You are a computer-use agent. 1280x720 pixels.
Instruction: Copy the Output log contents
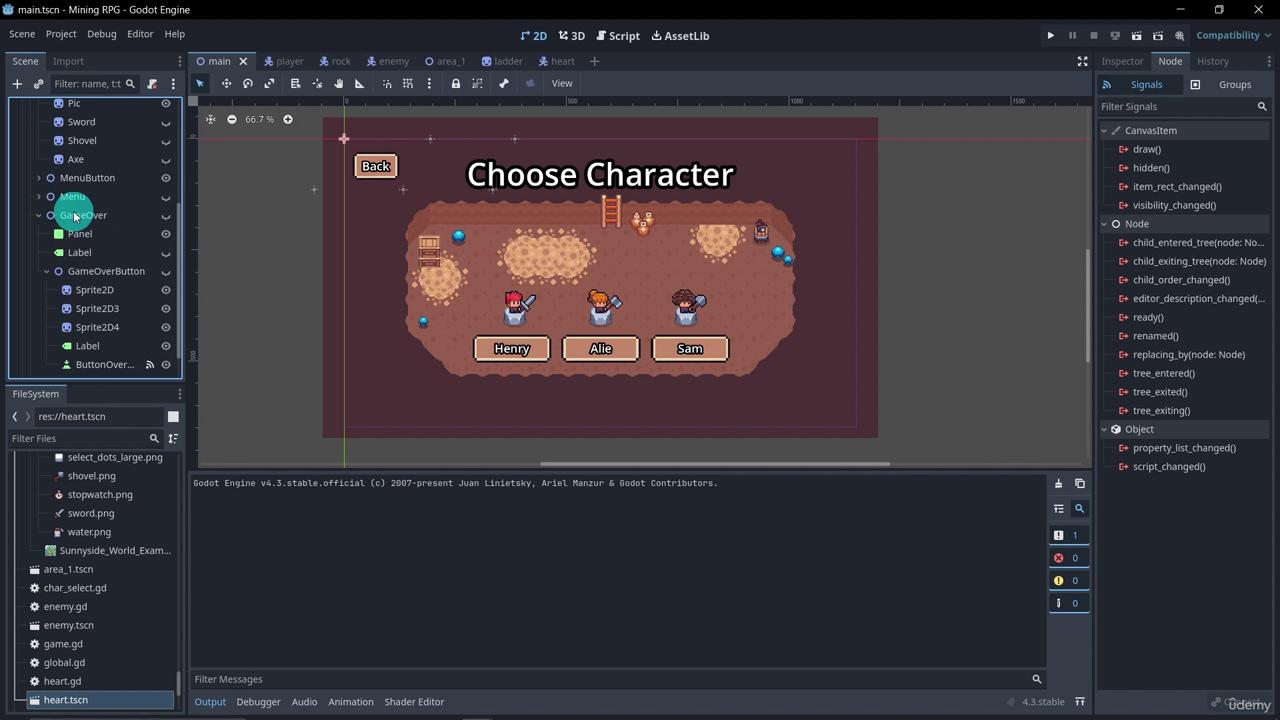[1080, 484]
